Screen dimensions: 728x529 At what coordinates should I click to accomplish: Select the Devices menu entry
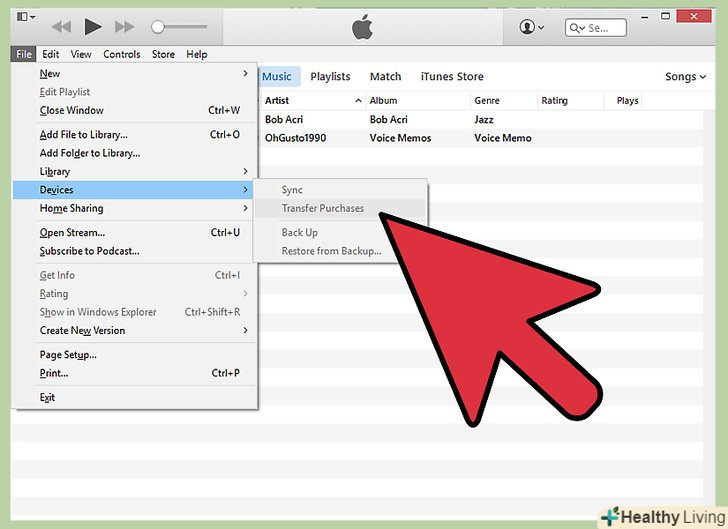pos(135,190)
